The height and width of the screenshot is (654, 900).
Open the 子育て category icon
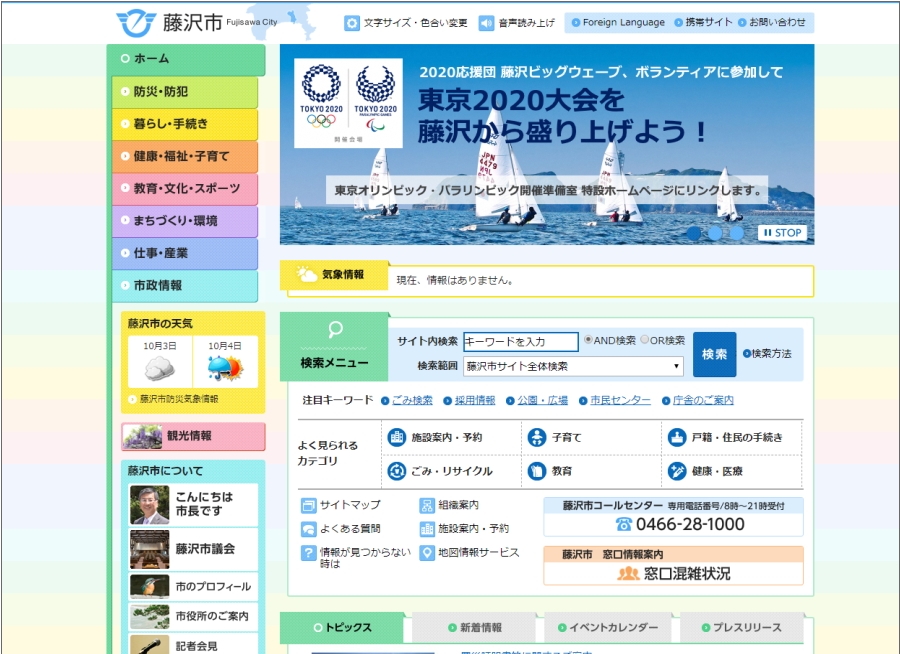[537, 437]
